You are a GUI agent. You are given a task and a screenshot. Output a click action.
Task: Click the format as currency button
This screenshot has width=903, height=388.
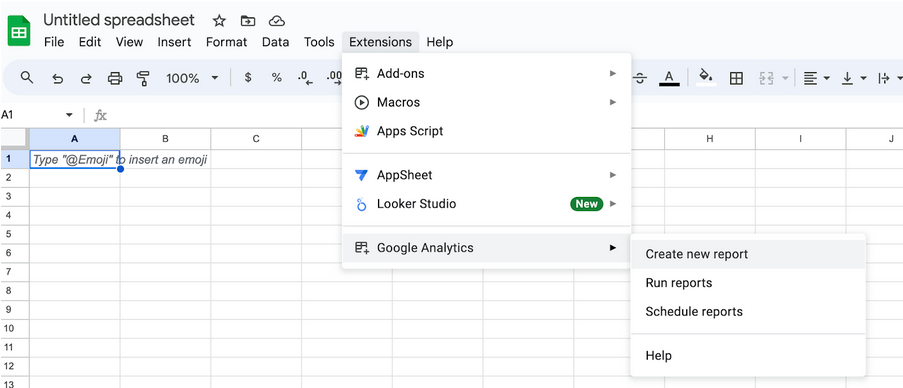click(x=248, y=78)
